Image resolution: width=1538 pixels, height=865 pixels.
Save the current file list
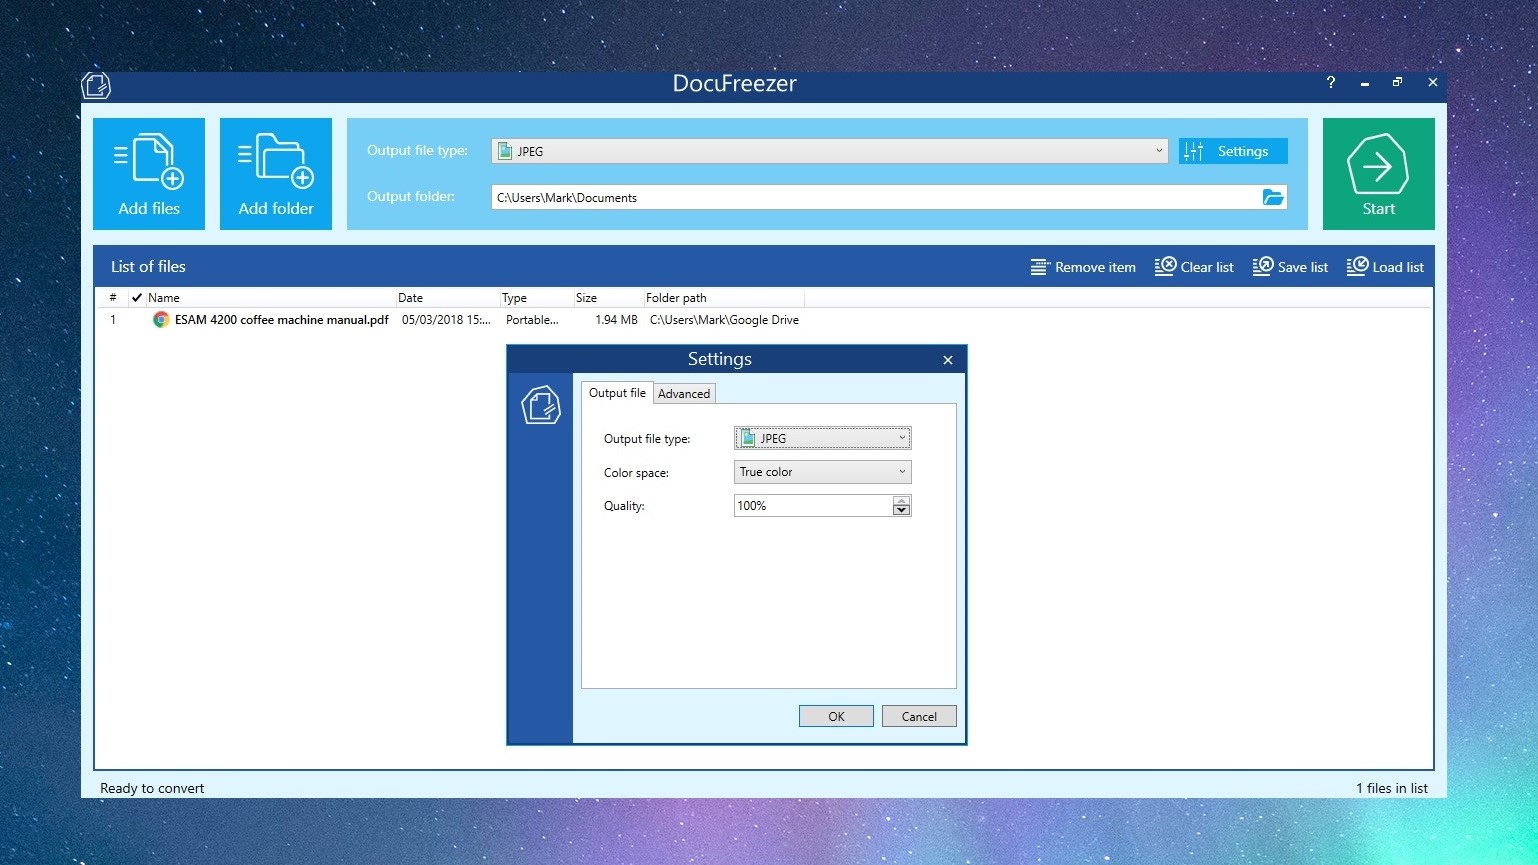coord(1290,267)
